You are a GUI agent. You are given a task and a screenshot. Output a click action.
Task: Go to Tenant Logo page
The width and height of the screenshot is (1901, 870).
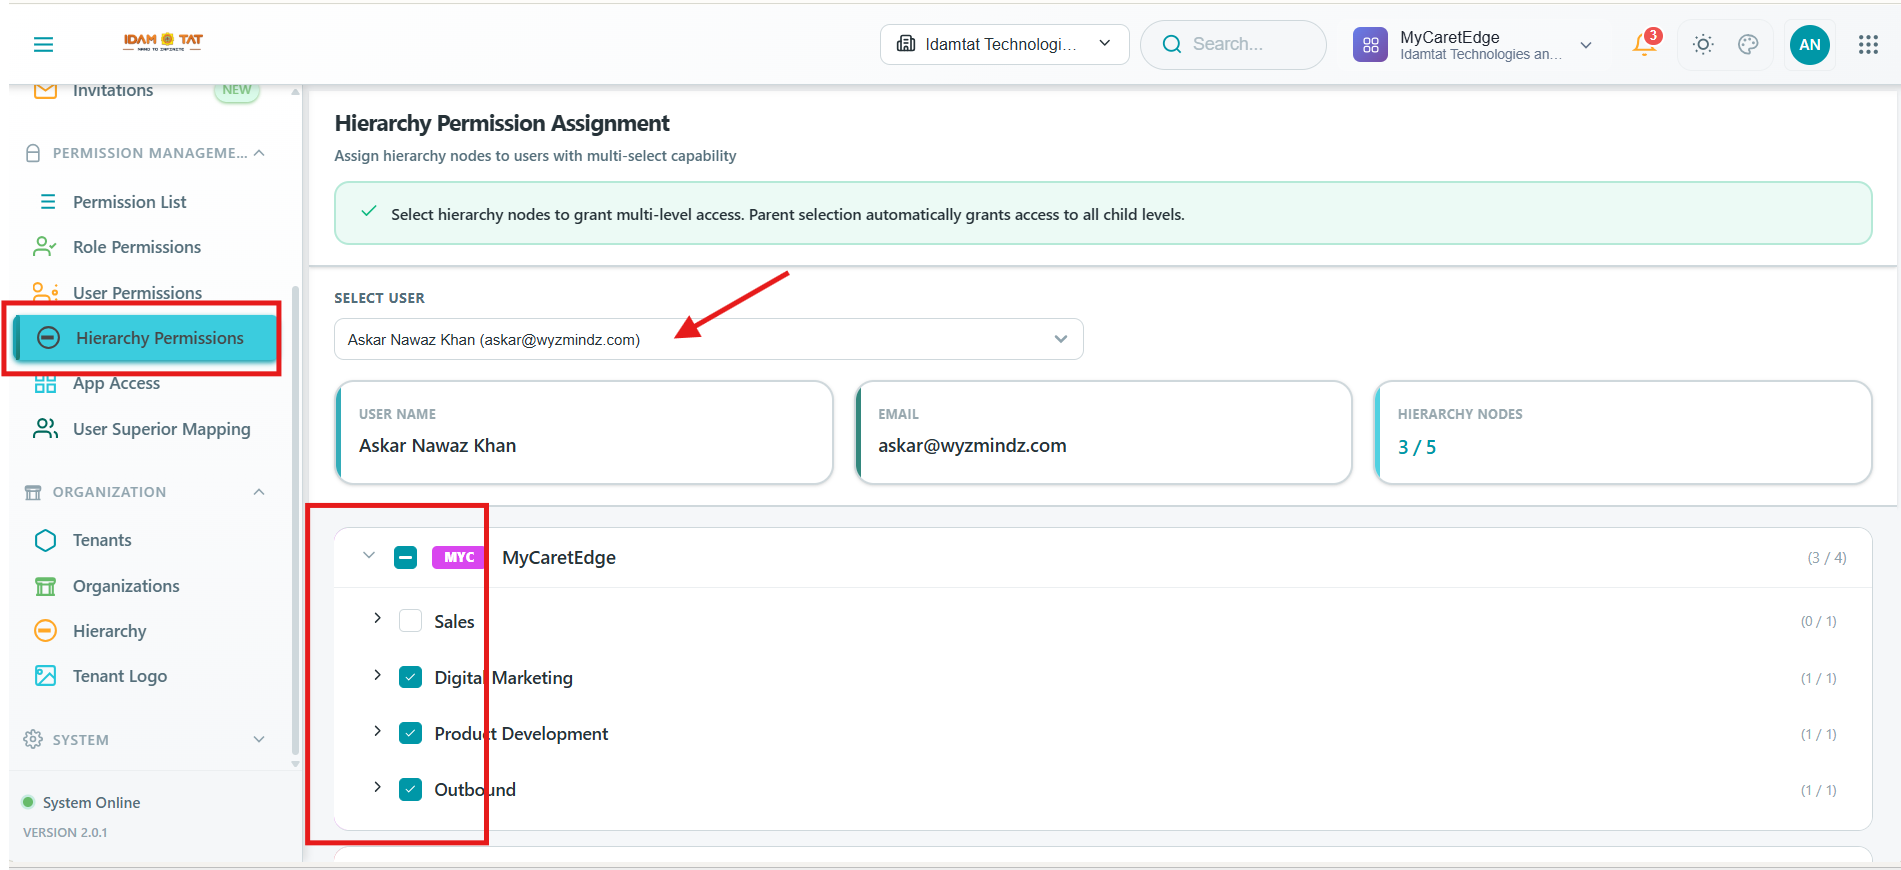pos(120,676)
